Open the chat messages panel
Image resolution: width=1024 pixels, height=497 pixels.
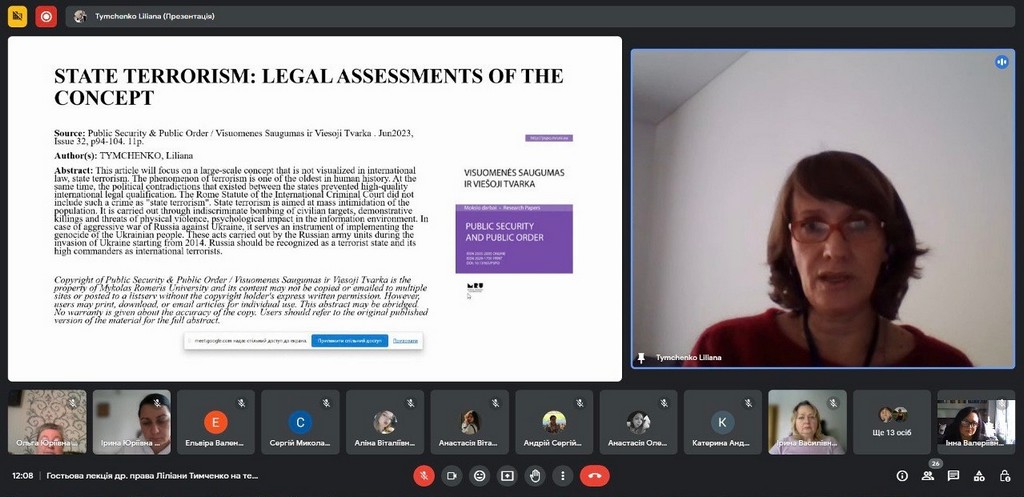(x=954, y=476)
